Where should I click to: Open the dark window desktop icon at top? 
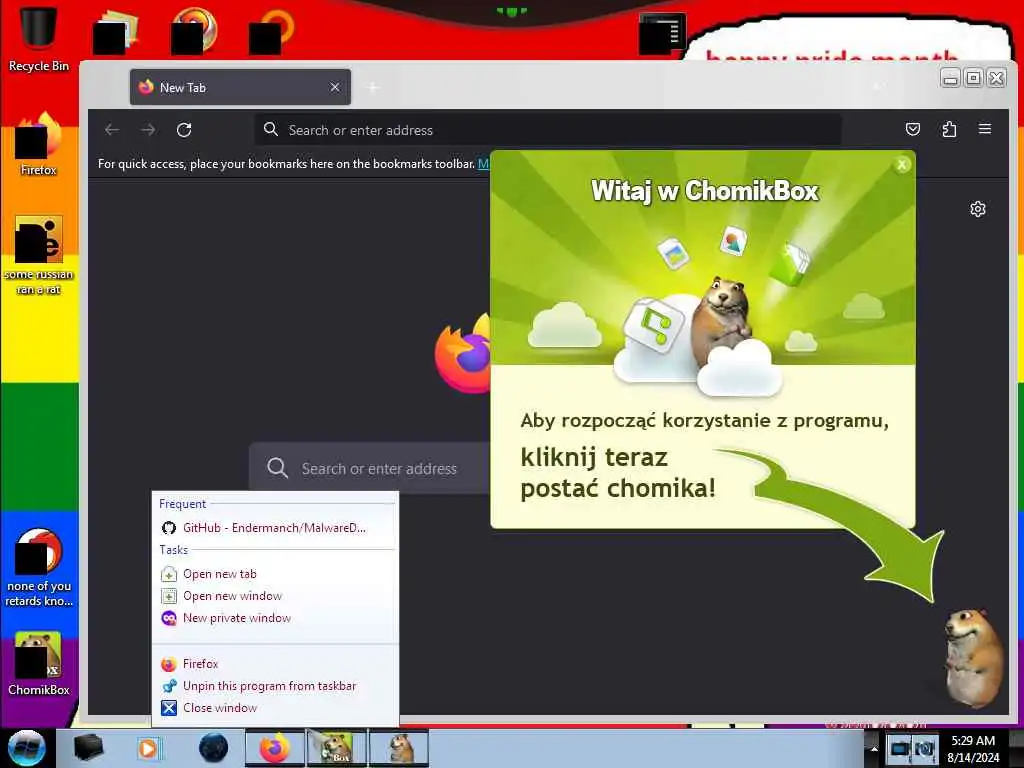(662, 33)
